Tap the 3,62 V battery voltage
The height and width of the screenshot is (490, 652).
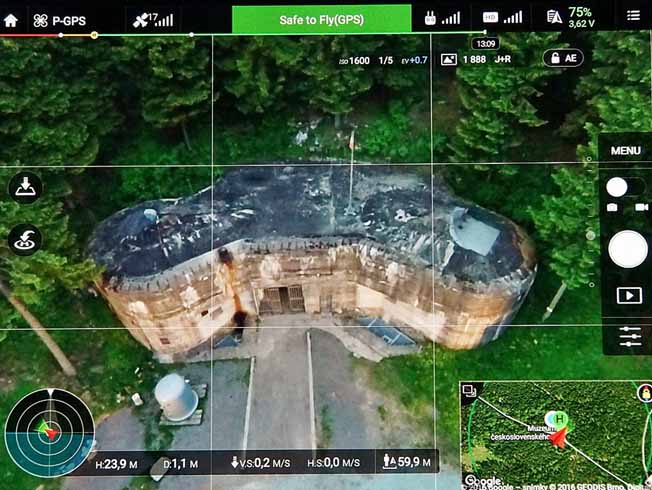pyautogui.click(x=581, y=24)
